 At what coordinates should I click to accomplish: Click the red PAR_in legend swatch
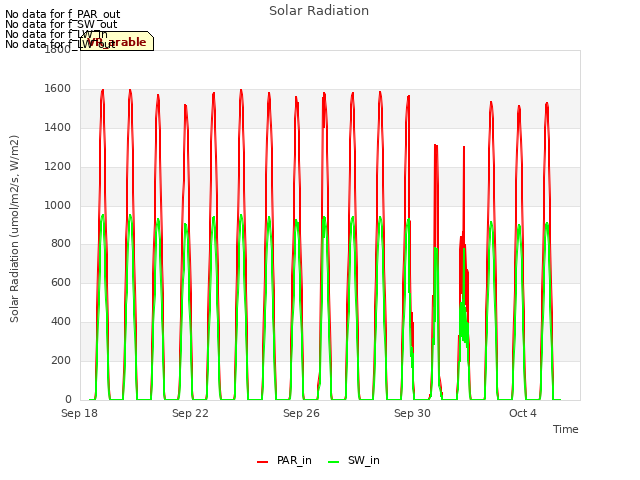[262, 462]
